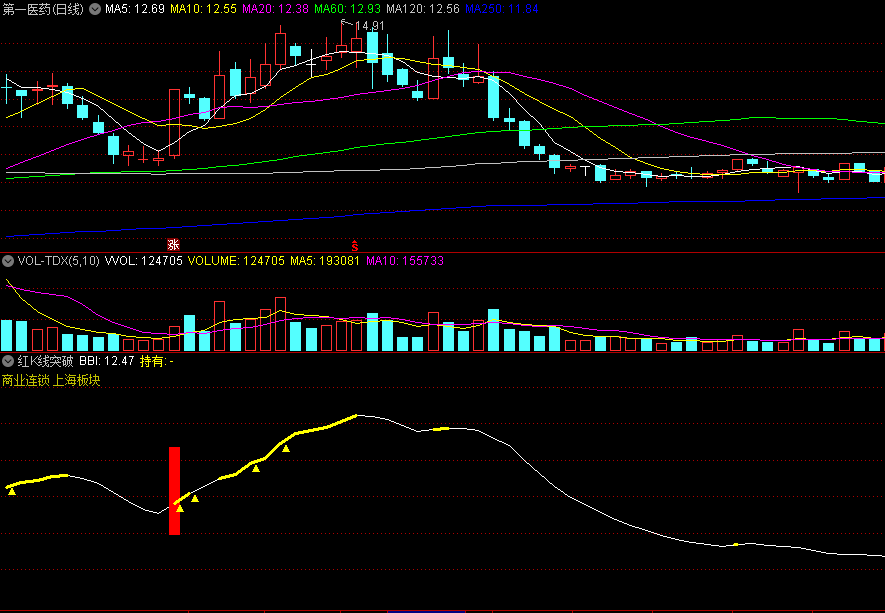The width and height of the screenshot is (885, 613).
Task: Click the red 涨 limit-up marker
Action: tap(173, 245)
